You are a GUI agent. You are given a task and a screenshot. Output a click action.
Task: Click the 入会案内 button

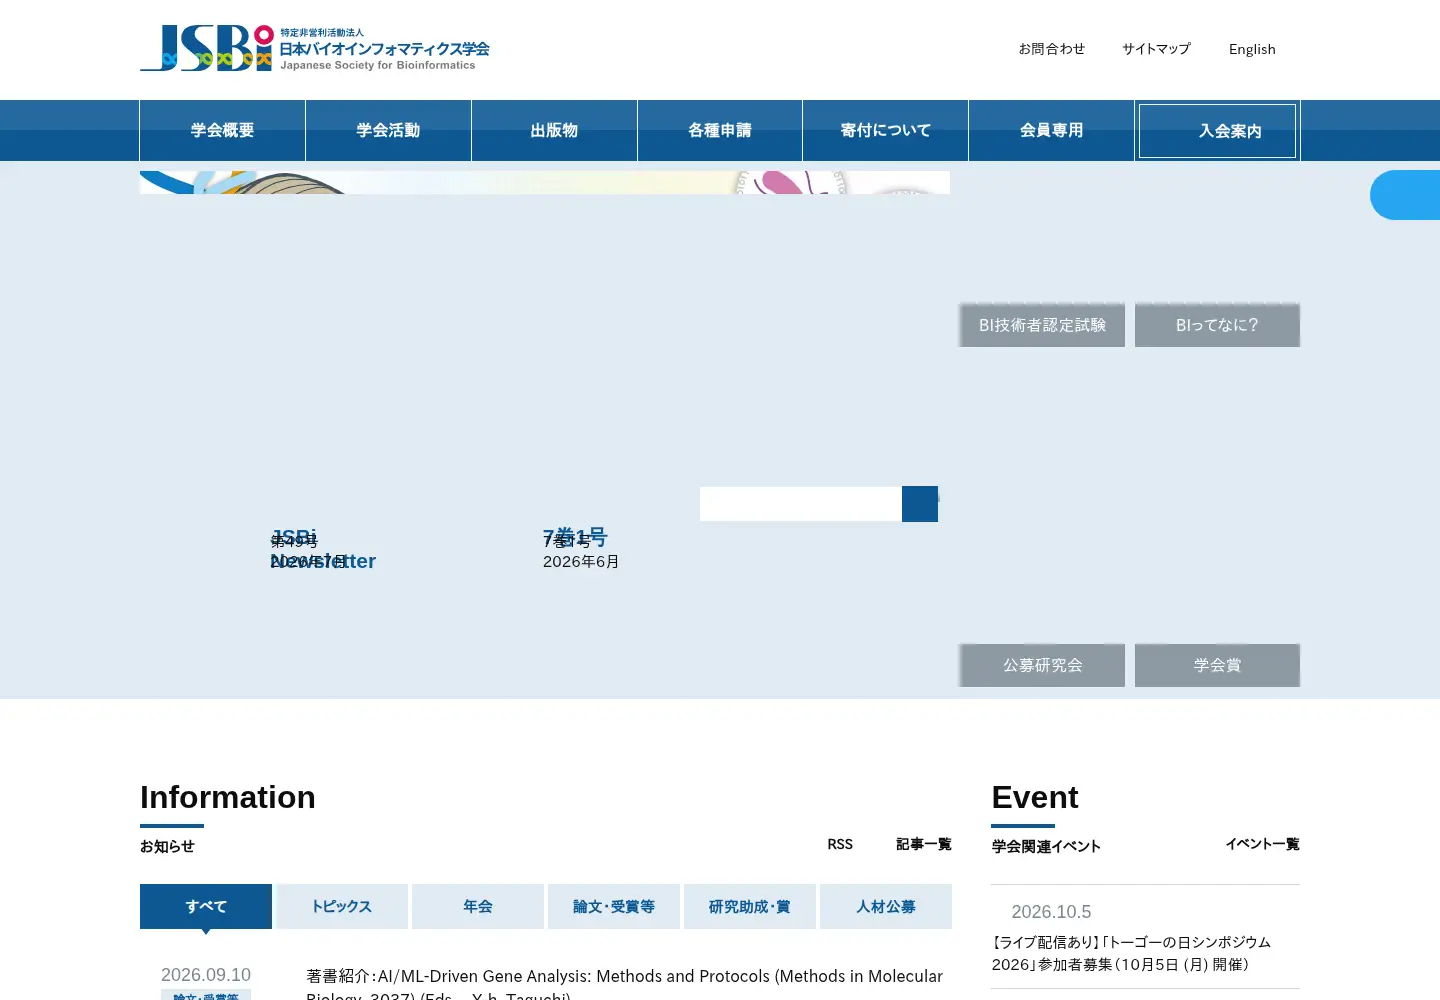1217,131
